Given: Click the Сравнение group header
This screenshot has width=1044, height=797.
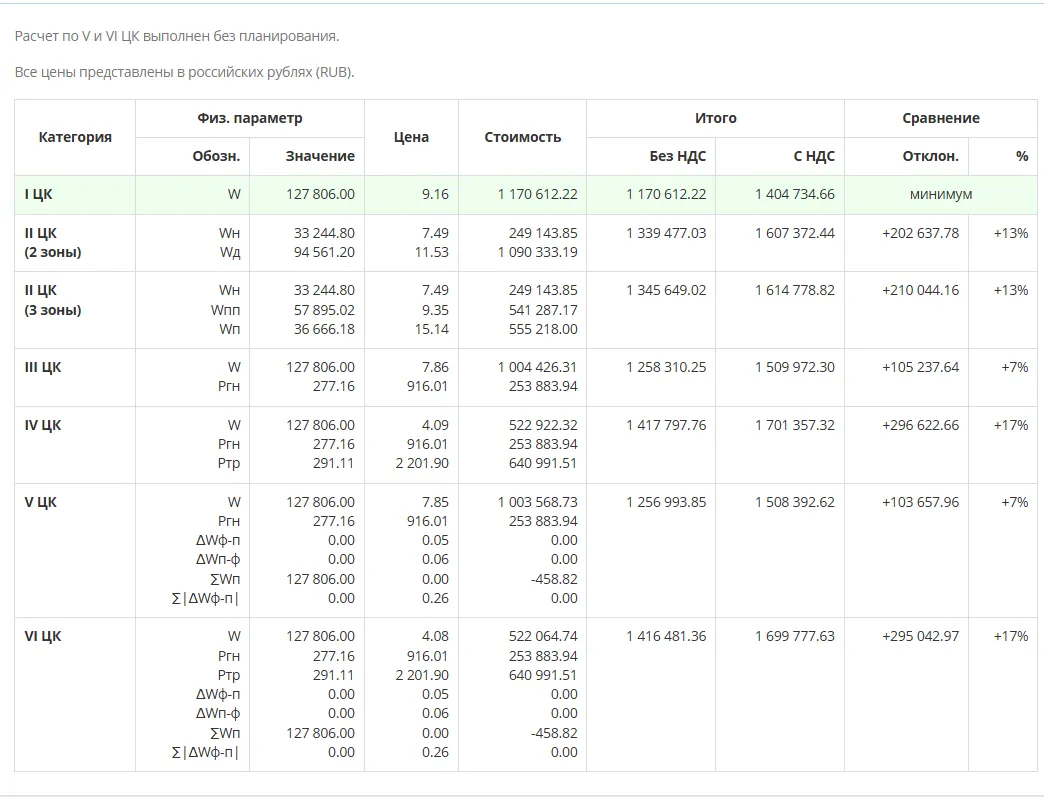Looking at the screenshot, I should (940, 118).
